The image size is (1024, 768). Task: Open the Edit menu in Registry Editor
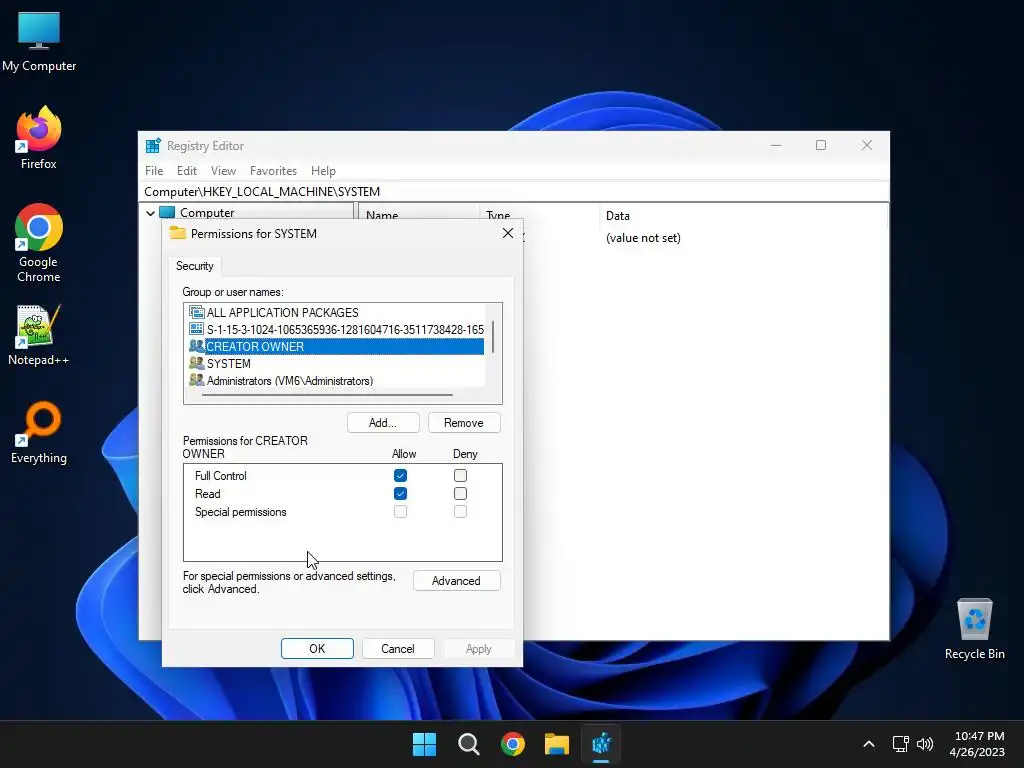[187, 170]
